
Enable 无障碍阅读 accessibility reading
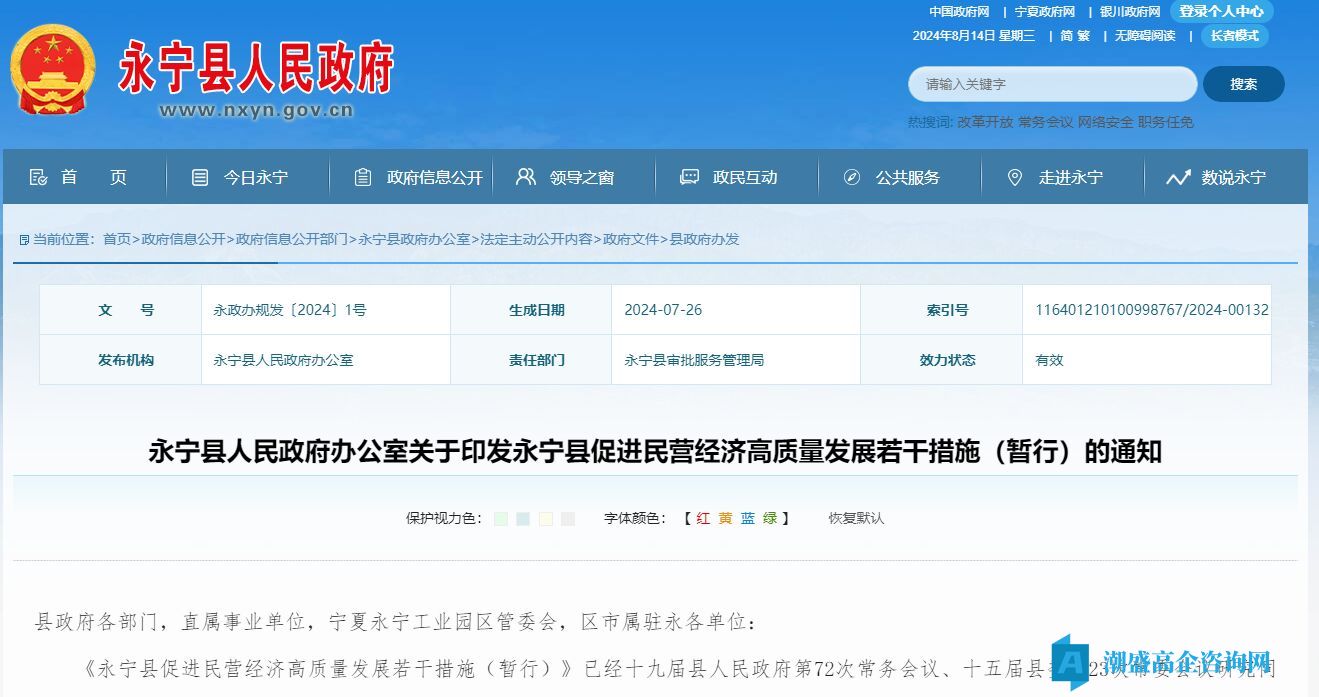(x=1145, y=36)
